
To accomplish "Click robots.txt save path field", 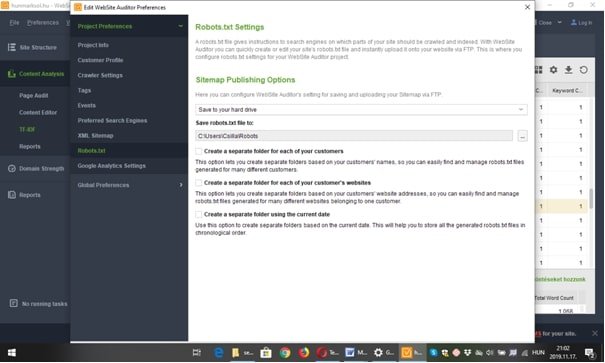I will point(354,136).
